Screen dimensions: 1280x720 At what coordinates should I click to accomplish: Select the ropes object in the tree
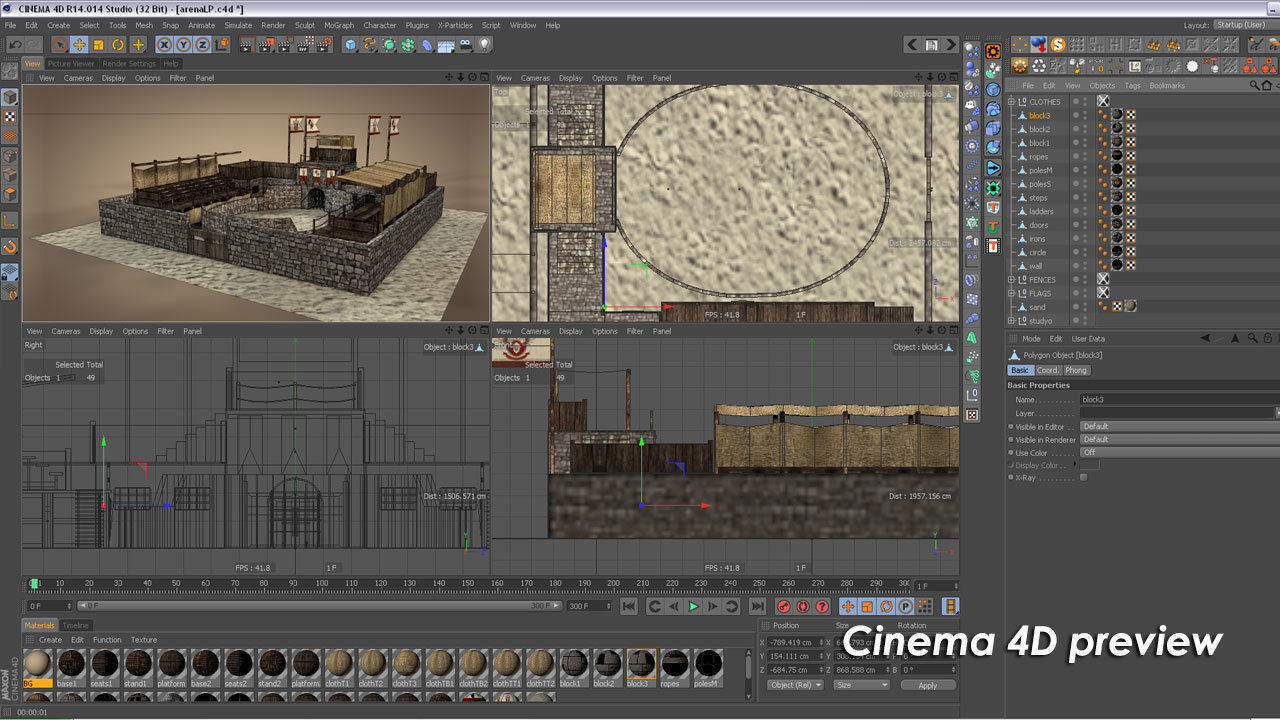pyautogui.click(x=1039, y=156)
